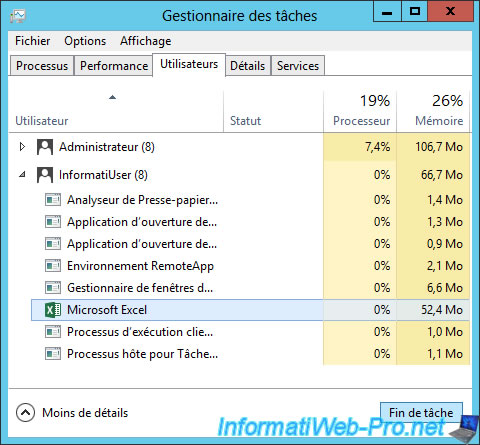The height and width of the screenshot is (445, 480).
Task: Collapse the InformatiUser session tree
Action: pyautogui.click(x=22, y=174)
